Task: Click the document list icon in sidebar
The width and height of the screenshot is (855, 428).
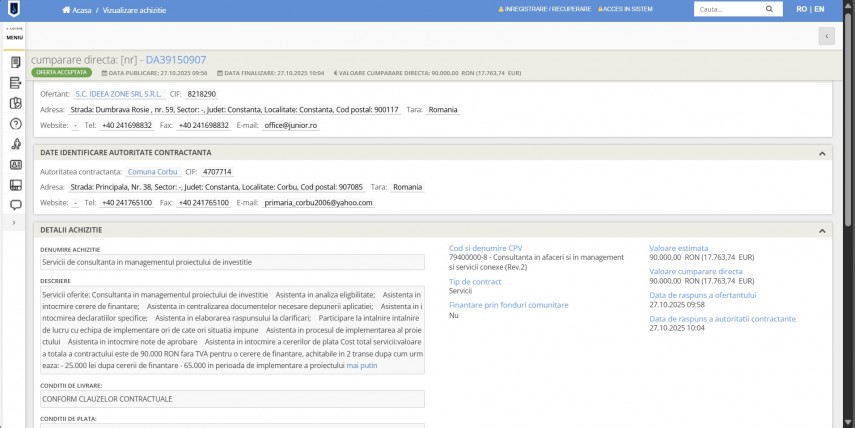Action: tap(15, 82)
